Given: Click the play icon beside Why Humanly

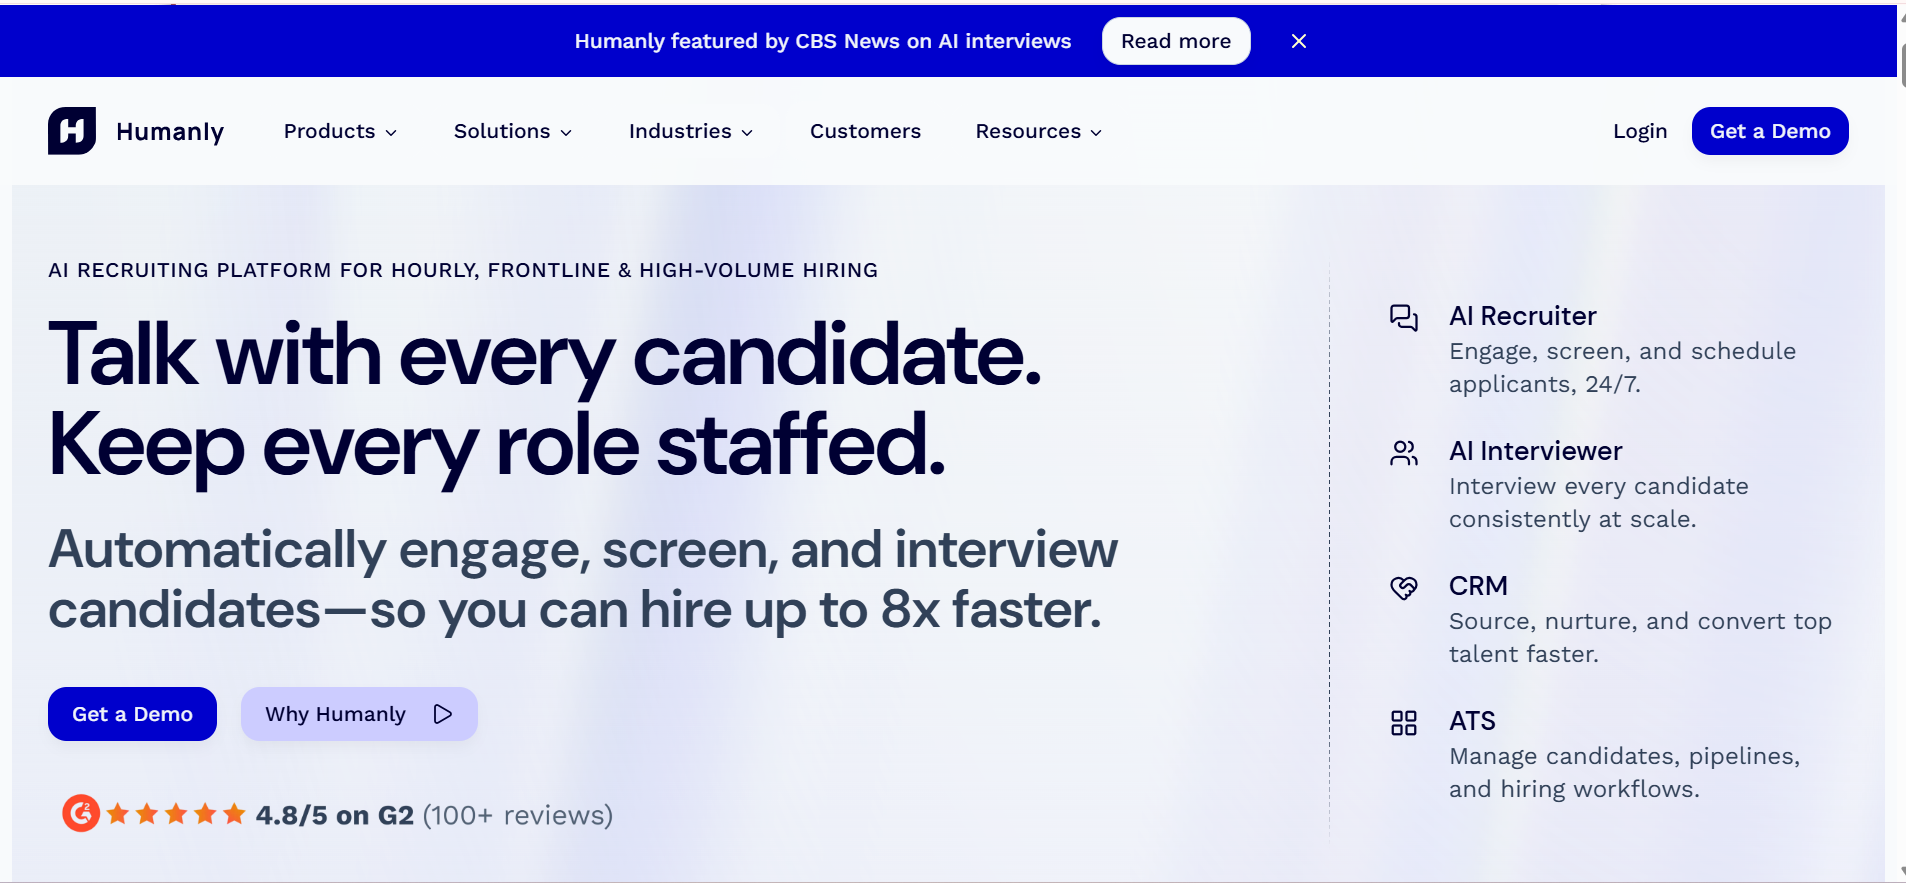Looking at the screenshot, I should (x=443, y=714).
